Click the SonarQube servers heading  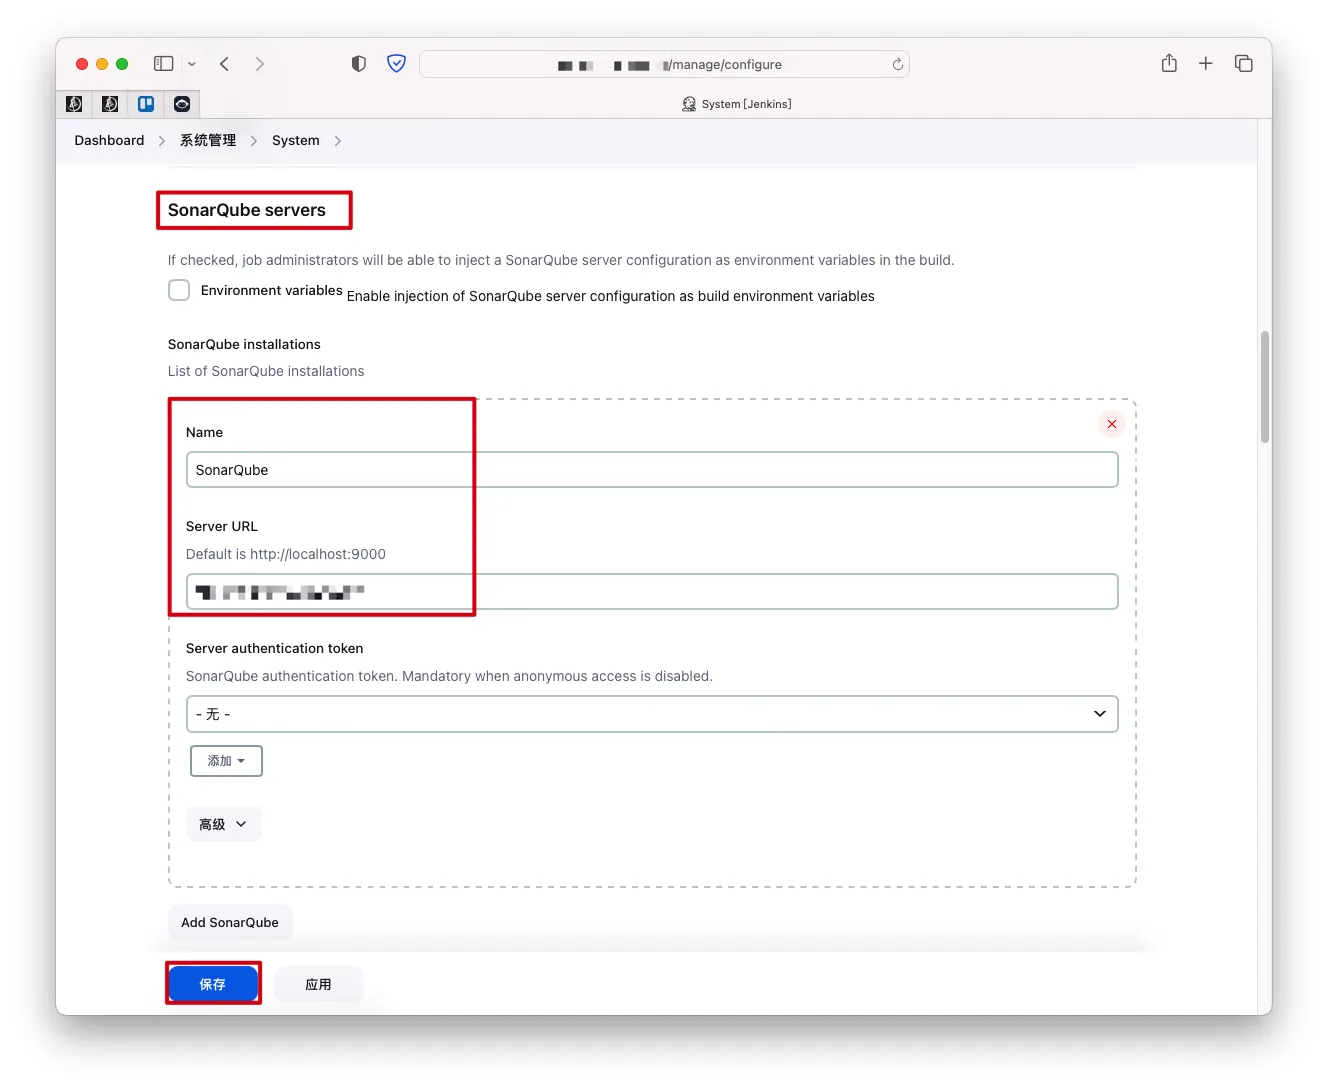[247, 210]
